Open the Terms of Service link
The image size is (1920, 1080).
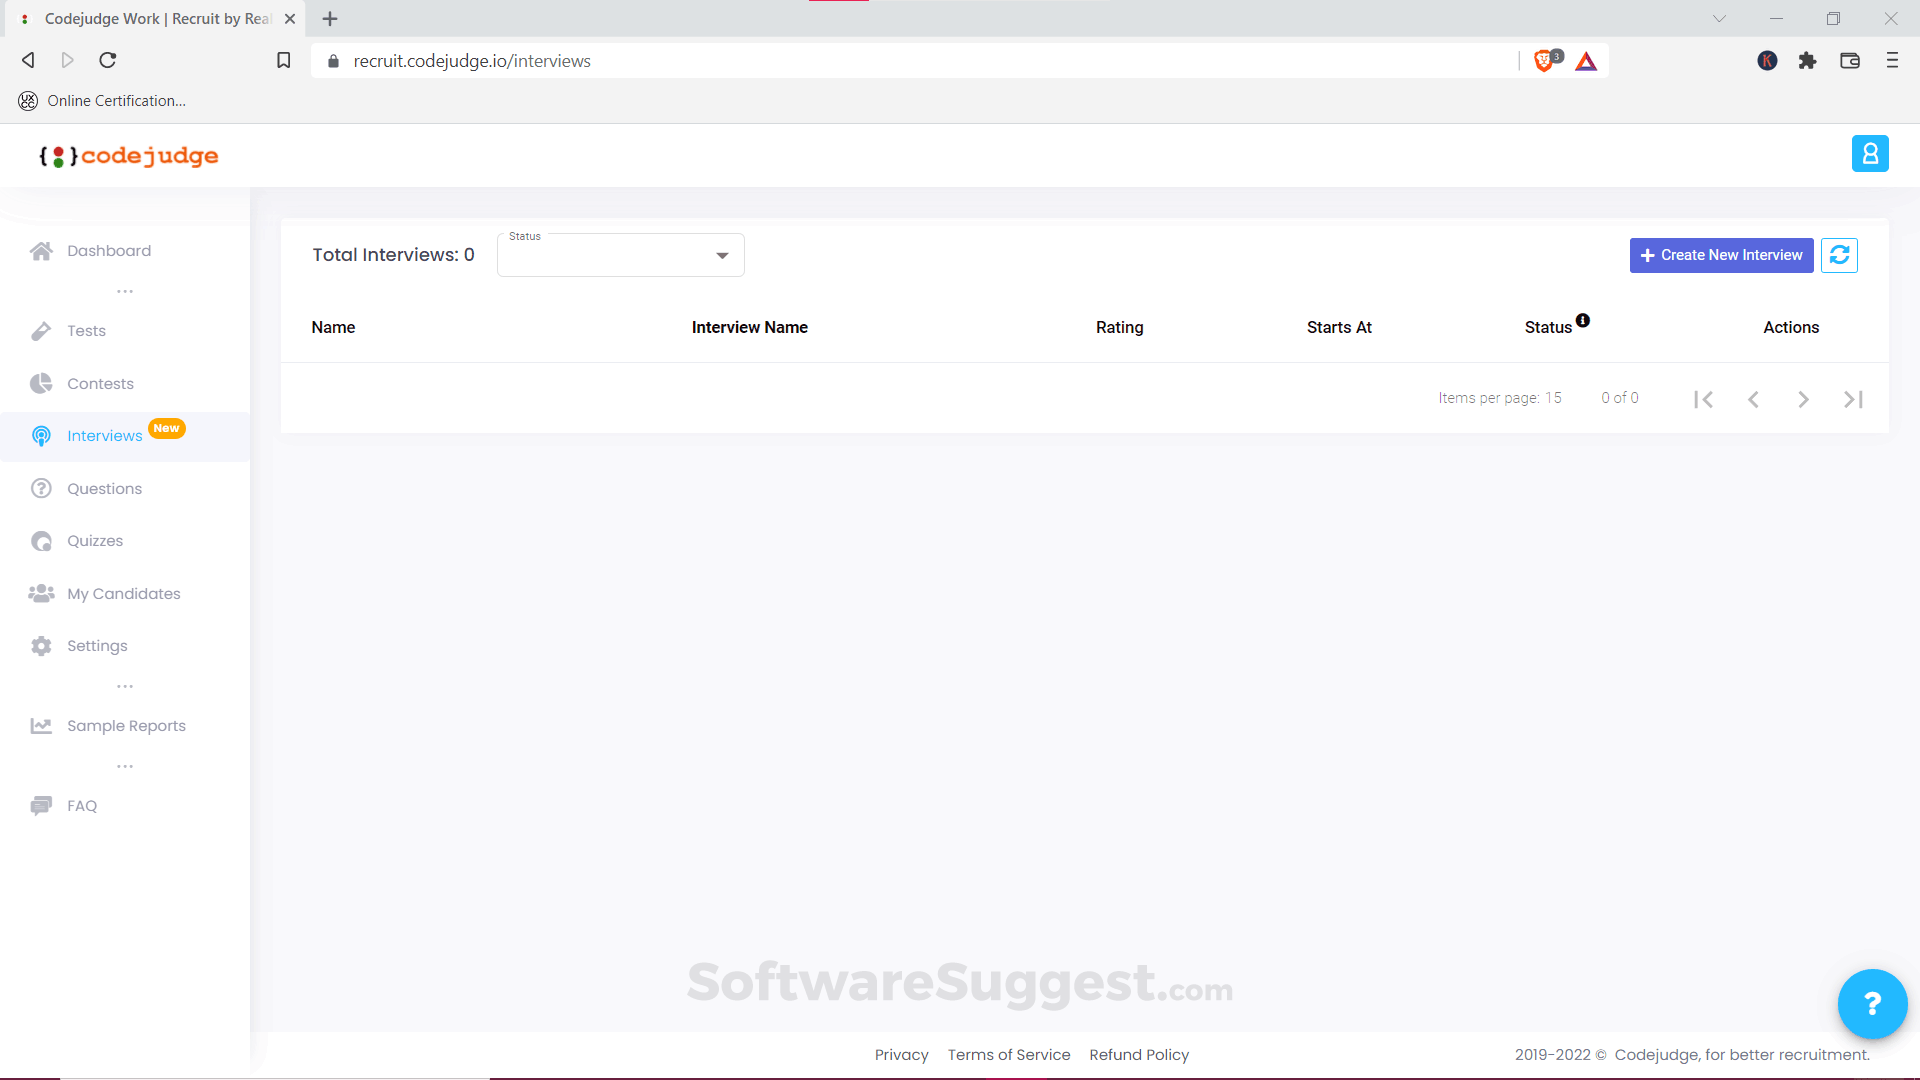pyautogui.click(x=1009, y=1054)
